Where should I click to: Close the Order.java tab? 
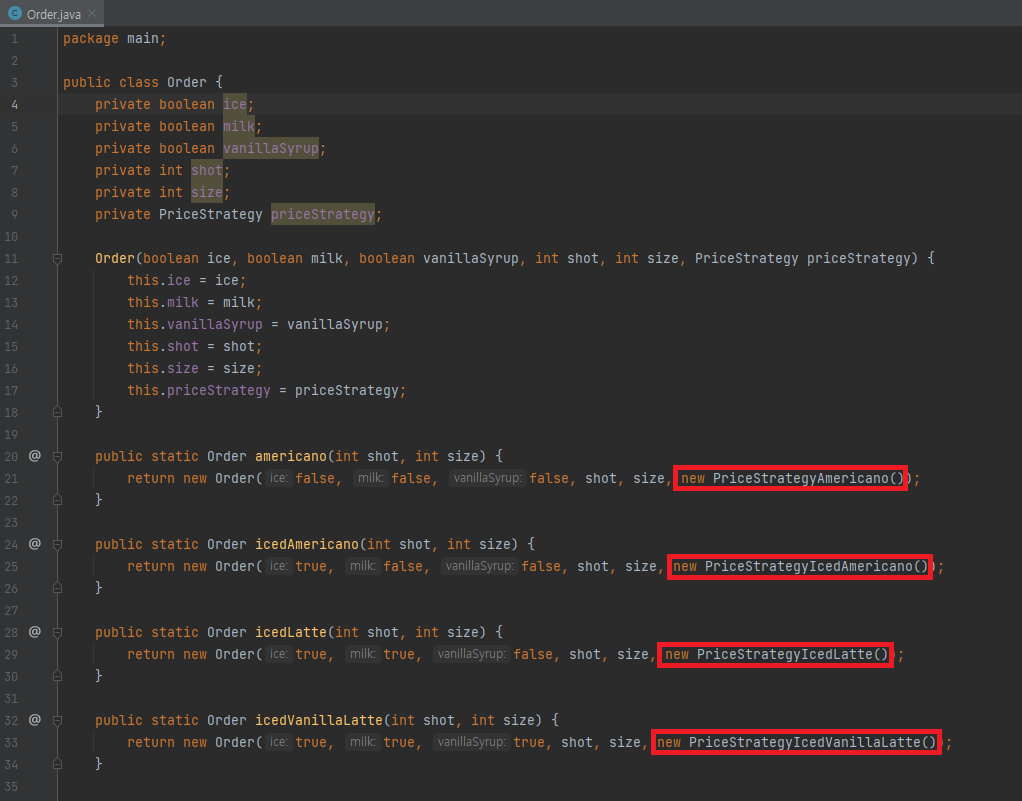[92, 13]
